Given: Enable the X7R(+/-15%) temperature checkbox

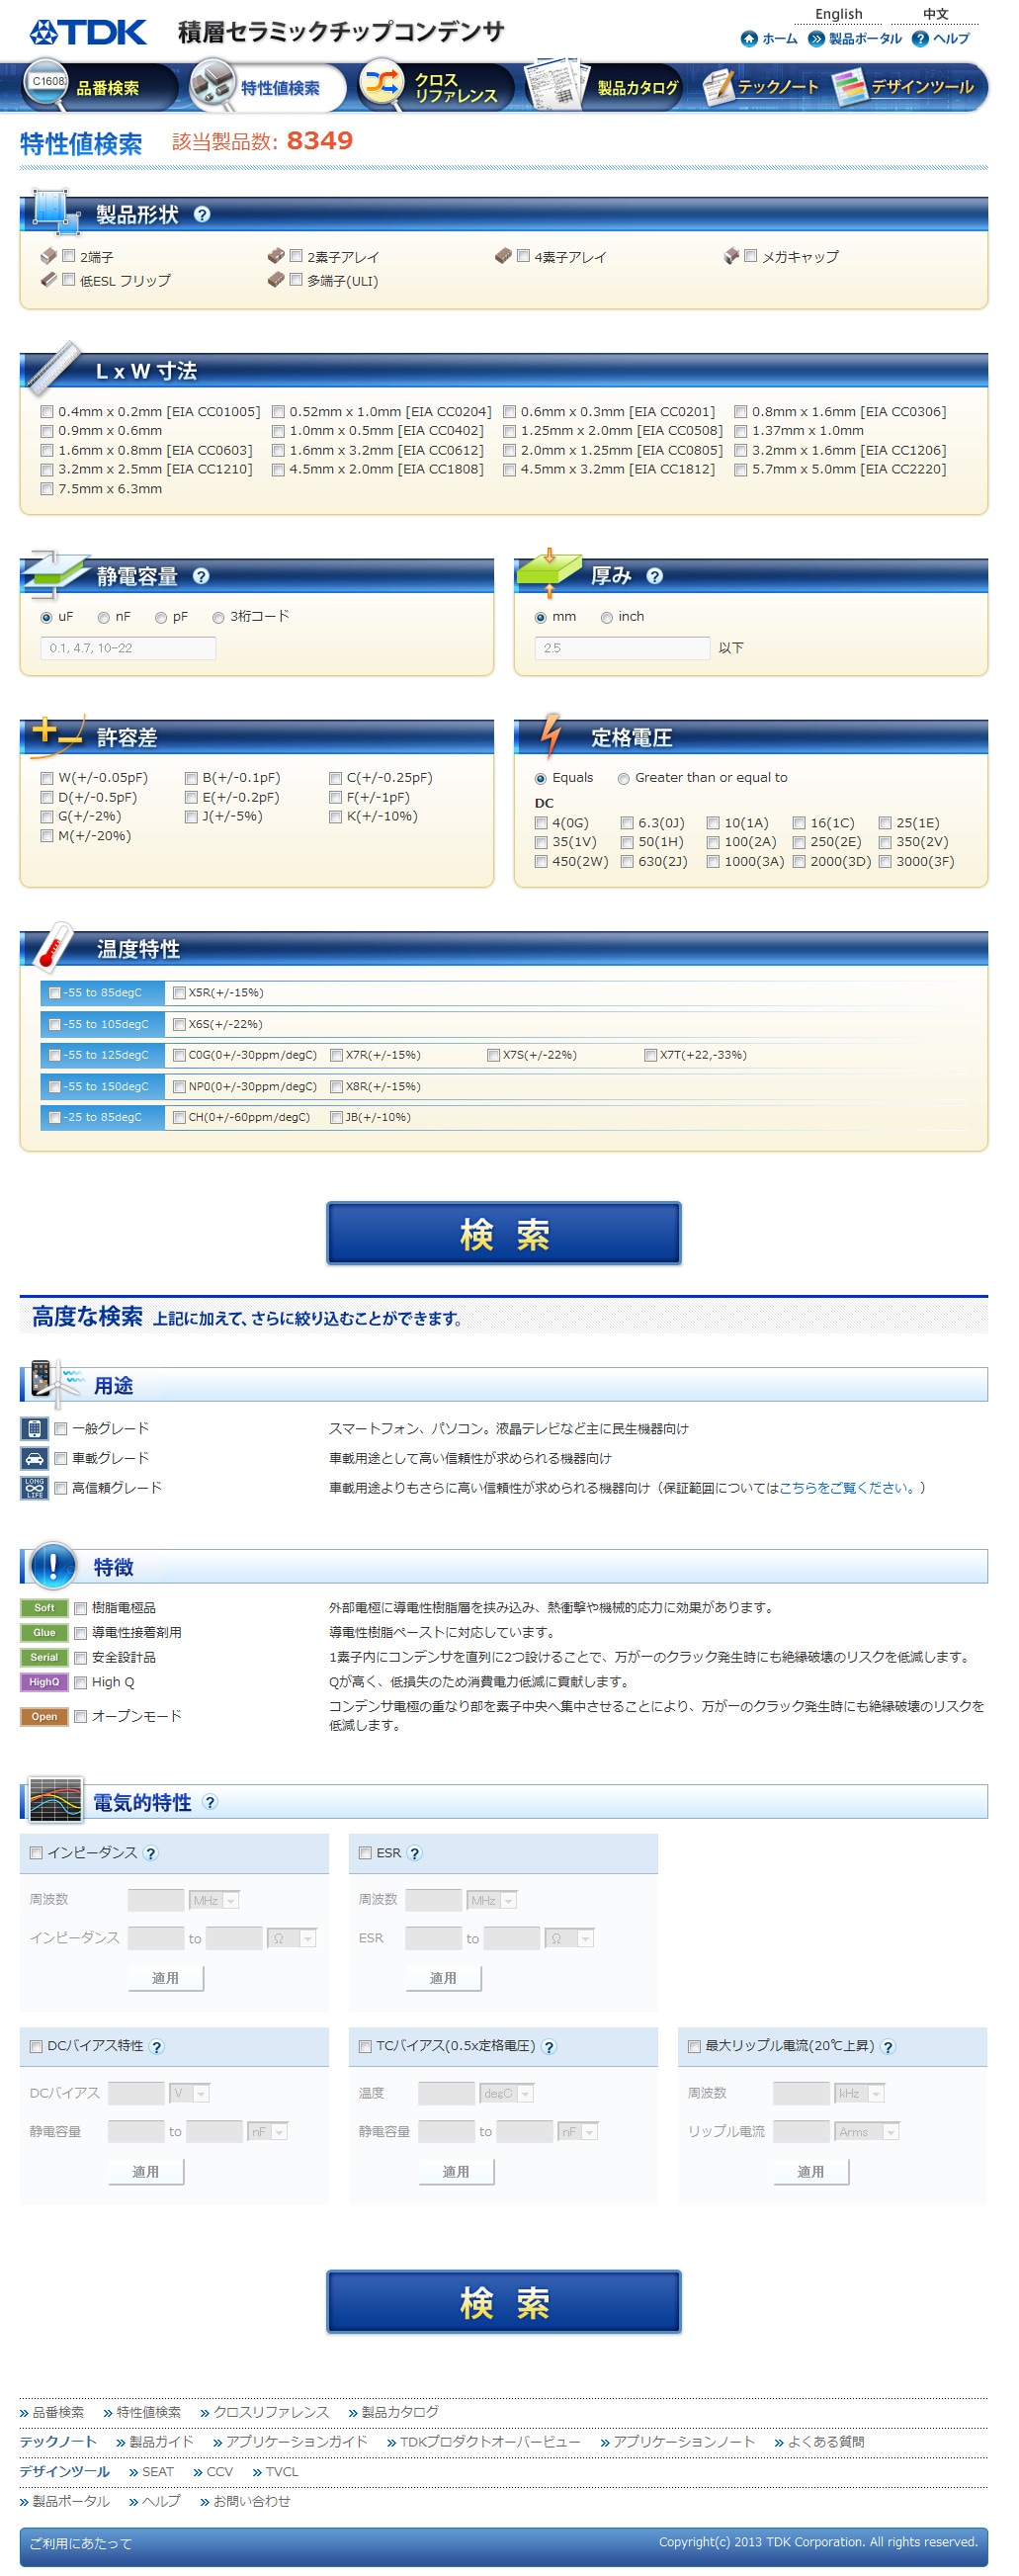Looking at the screenshot, I should tap(337, 1056).
